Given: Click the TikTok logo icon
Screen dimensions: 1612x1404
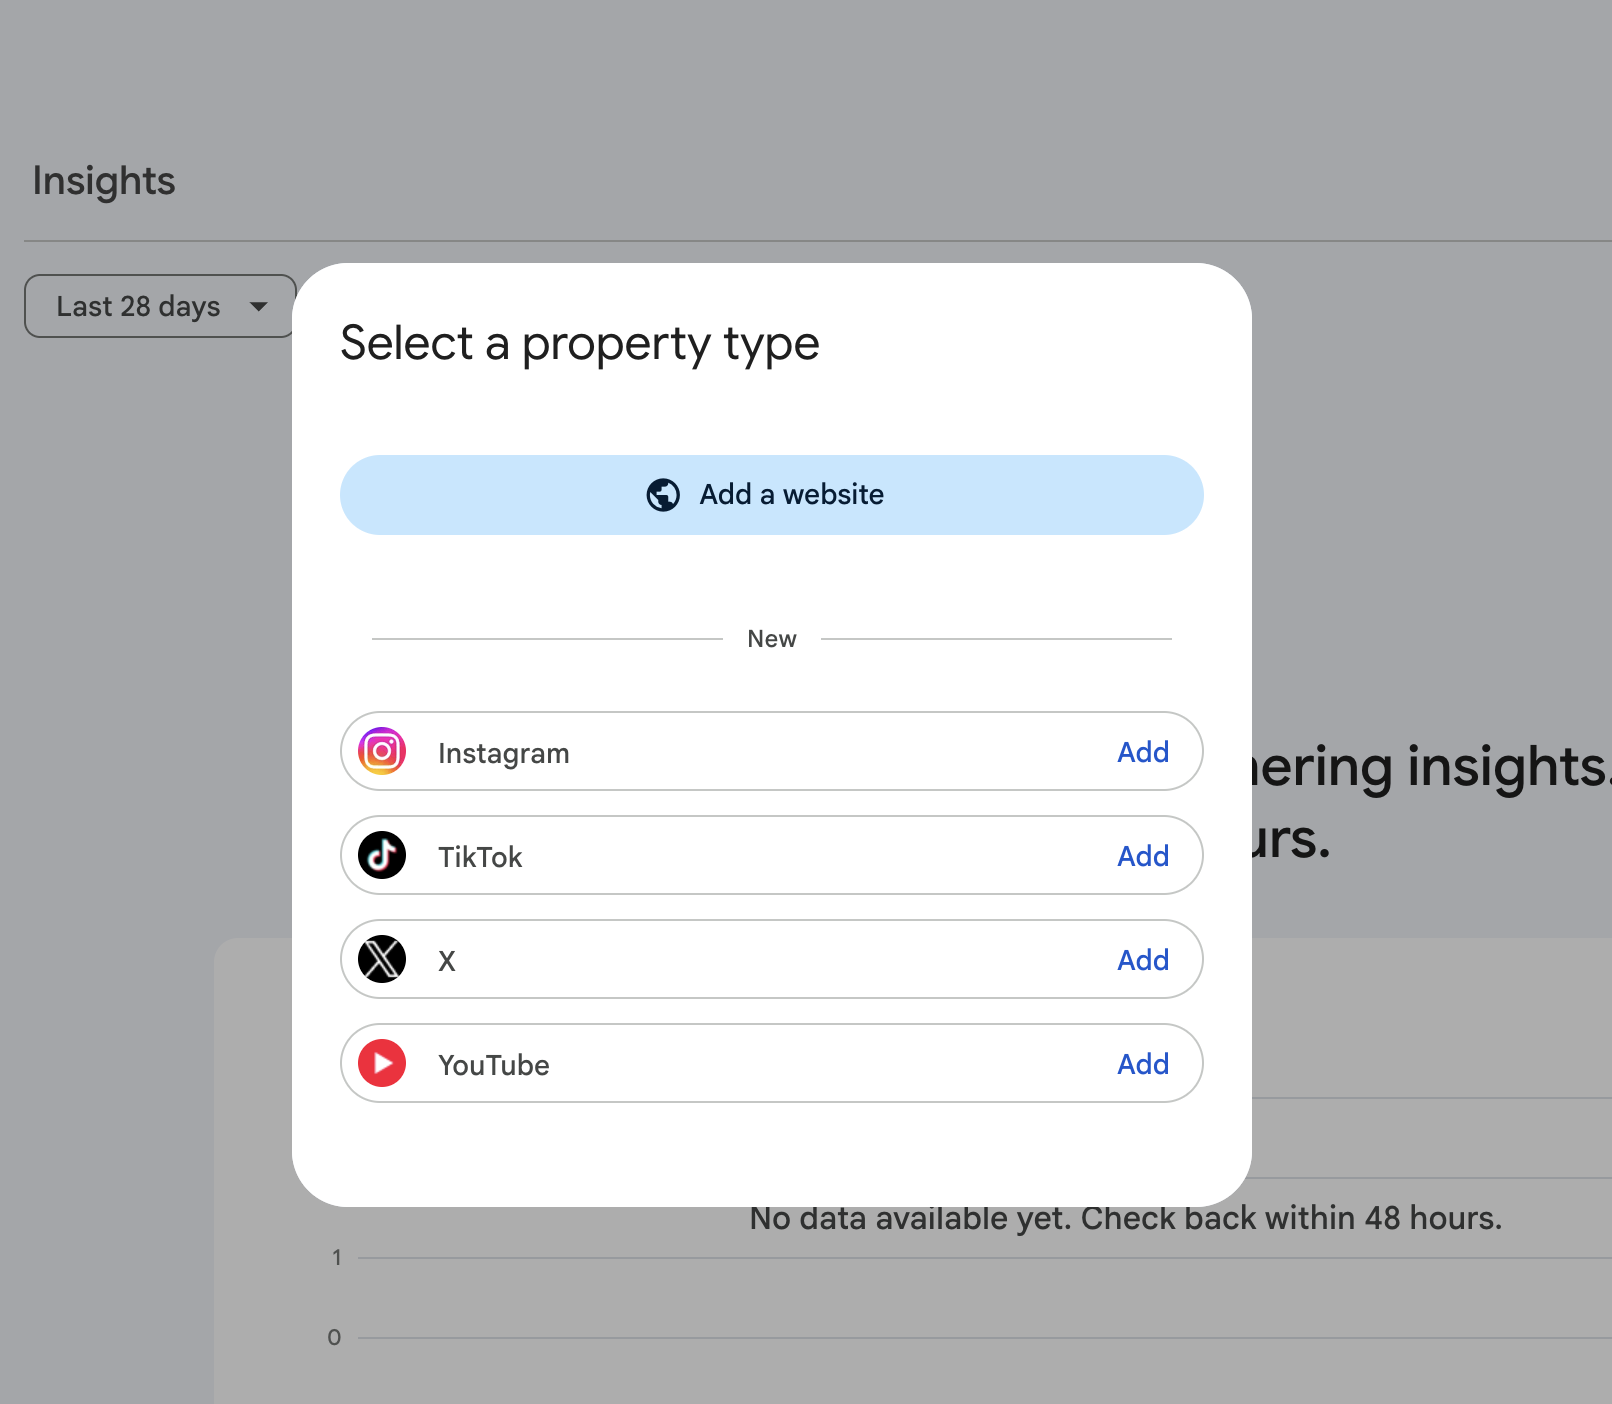Looking at the screenshot, I should [382, 855].
